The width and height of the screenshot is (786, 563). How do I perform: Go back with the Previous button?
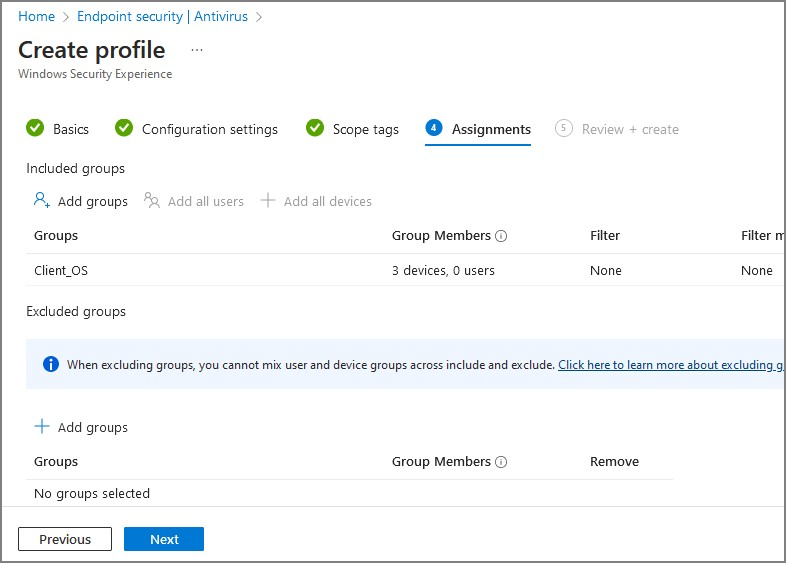(x=65, y=539)
